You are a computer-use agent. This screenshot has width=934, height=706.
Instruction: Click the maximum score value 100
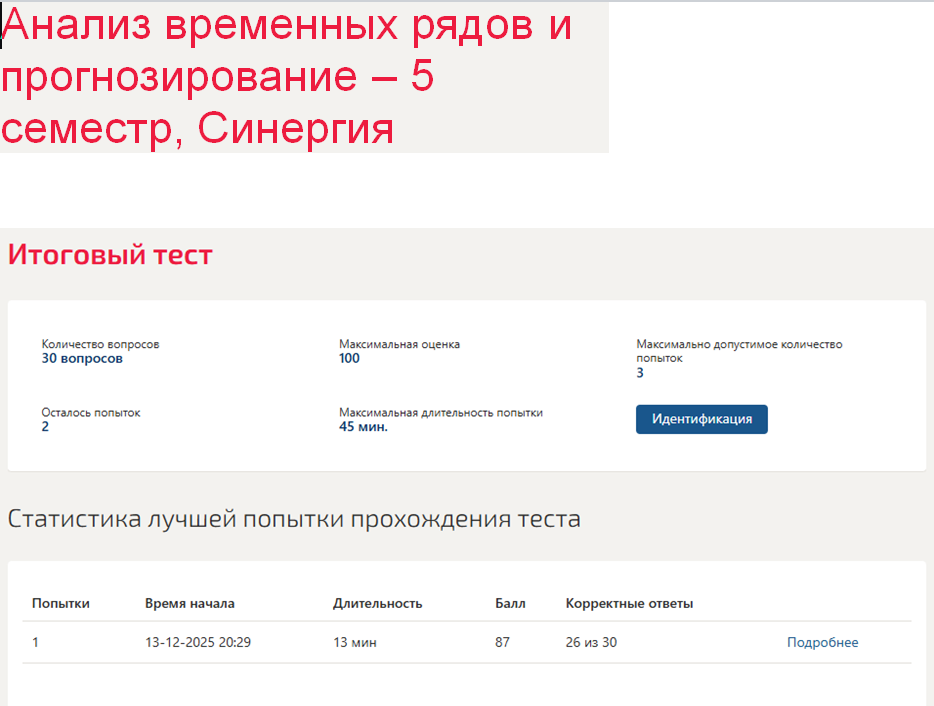coord(349,358)
